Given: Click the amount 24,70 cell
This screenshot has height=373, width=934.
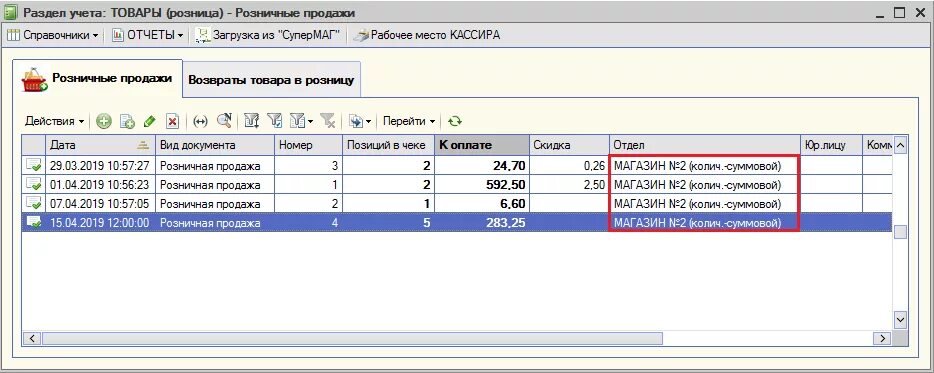Looking at the screenshot, I should pos(482,165).
